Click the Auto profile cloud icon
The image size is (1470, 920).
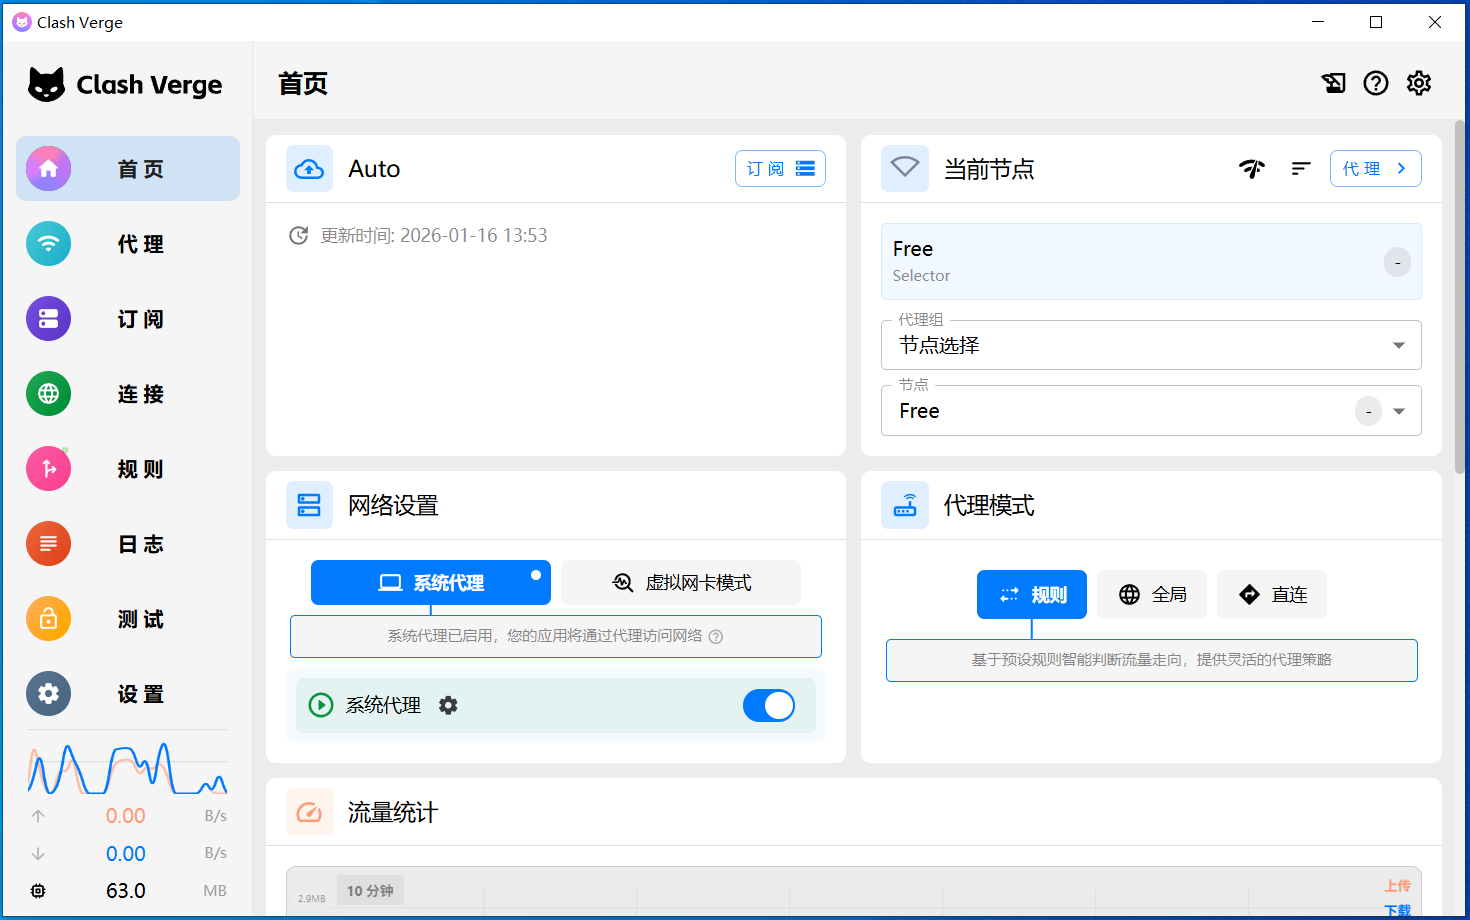(309, 169)
